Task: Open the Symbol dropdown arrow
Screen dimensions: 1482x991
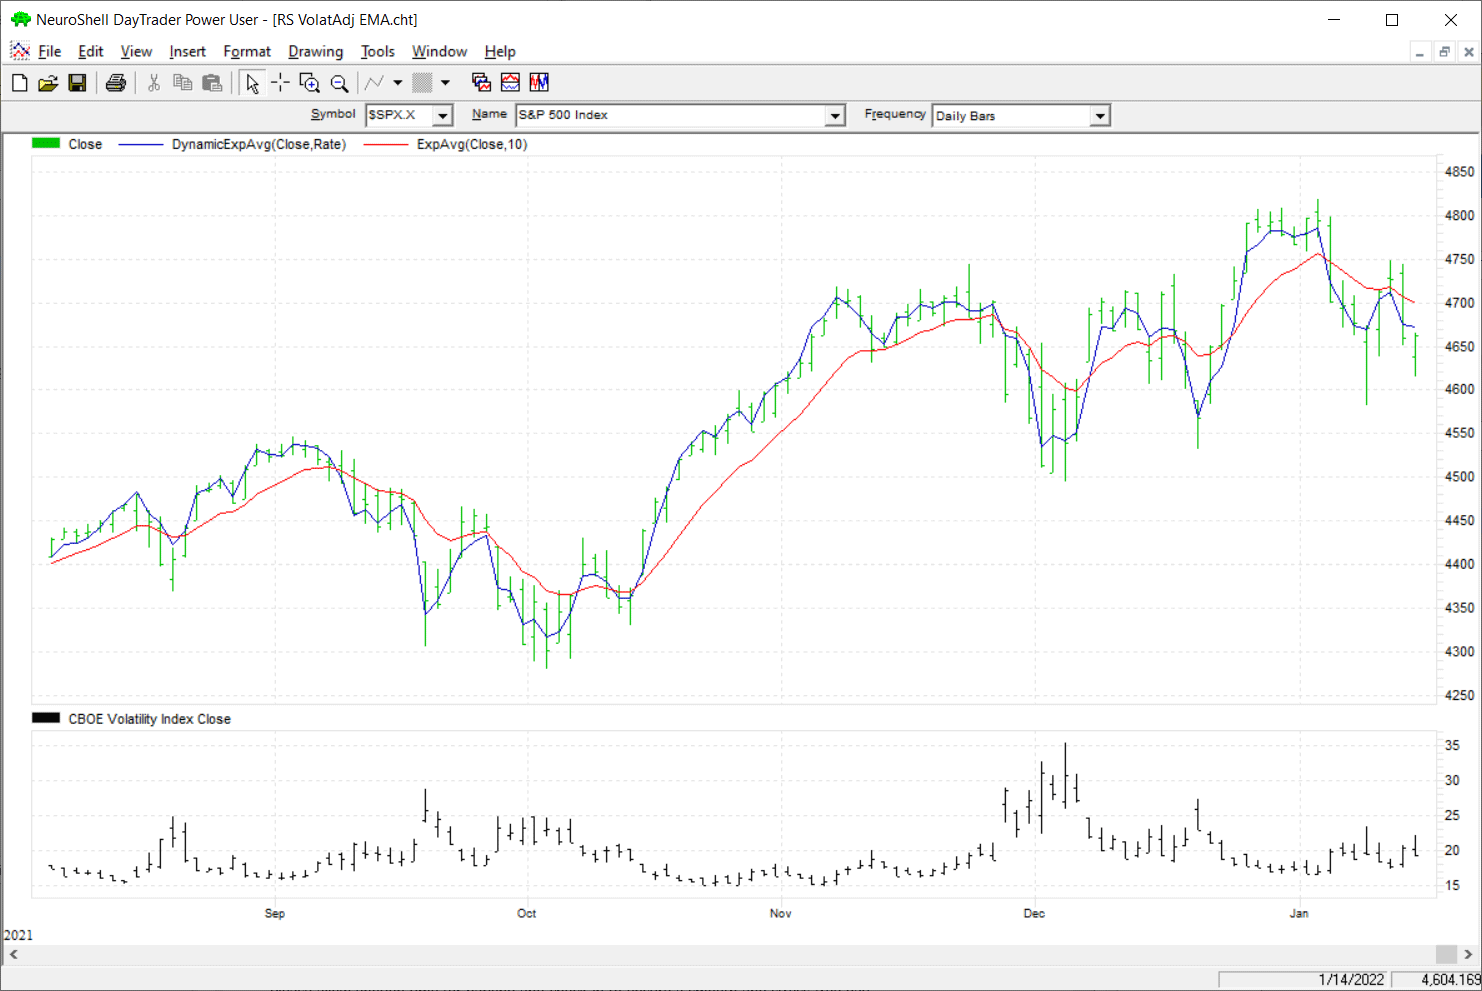Action: tap(442, 116)
